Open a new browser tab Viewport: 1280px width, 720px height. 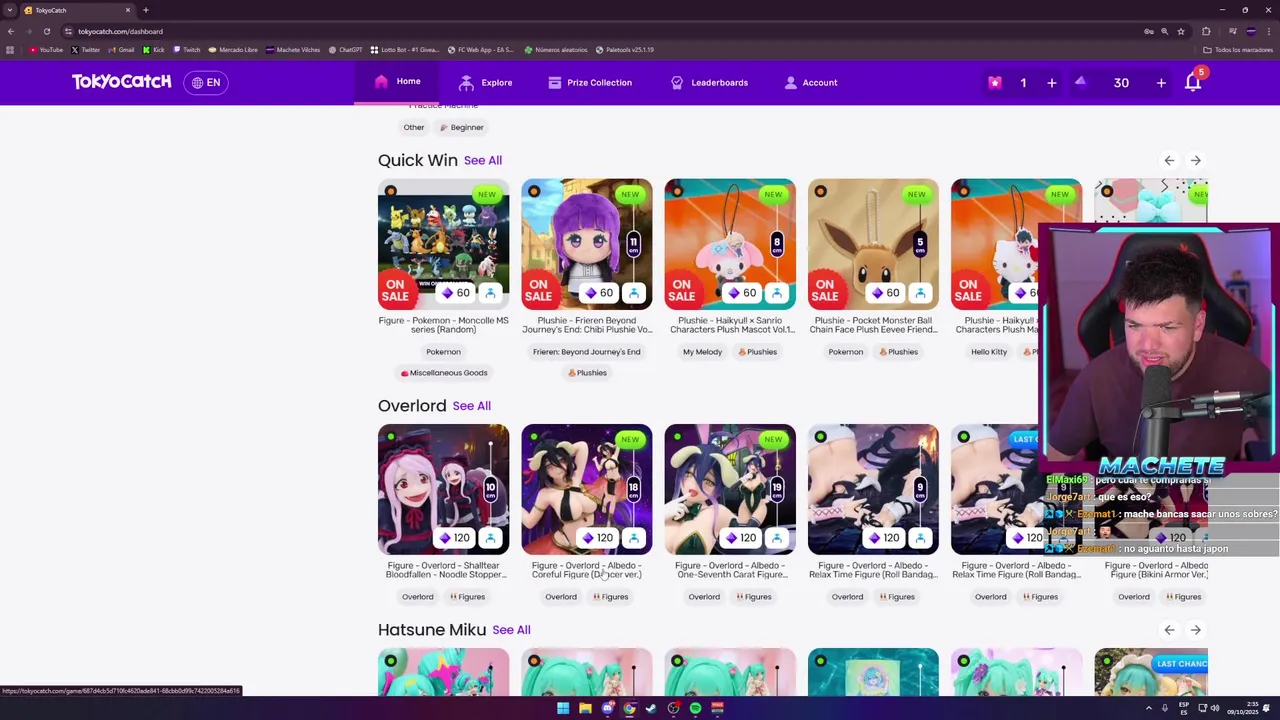146,10
